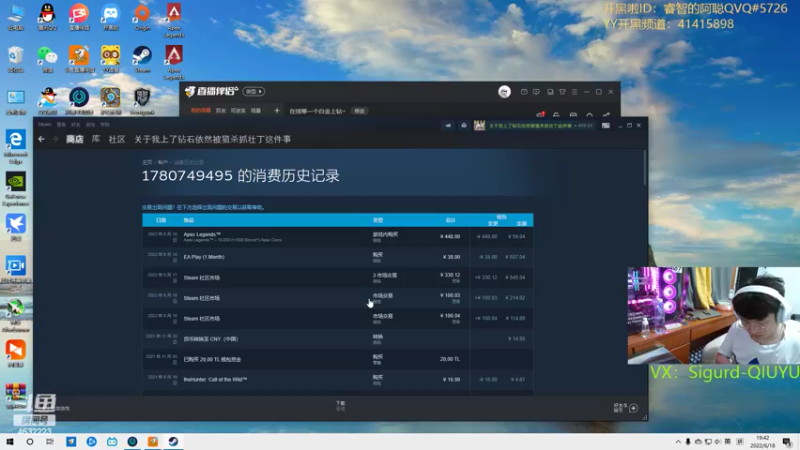Open Steam announcements megaphone icon
The image size is (800, 450).
(x=448, y=126)
